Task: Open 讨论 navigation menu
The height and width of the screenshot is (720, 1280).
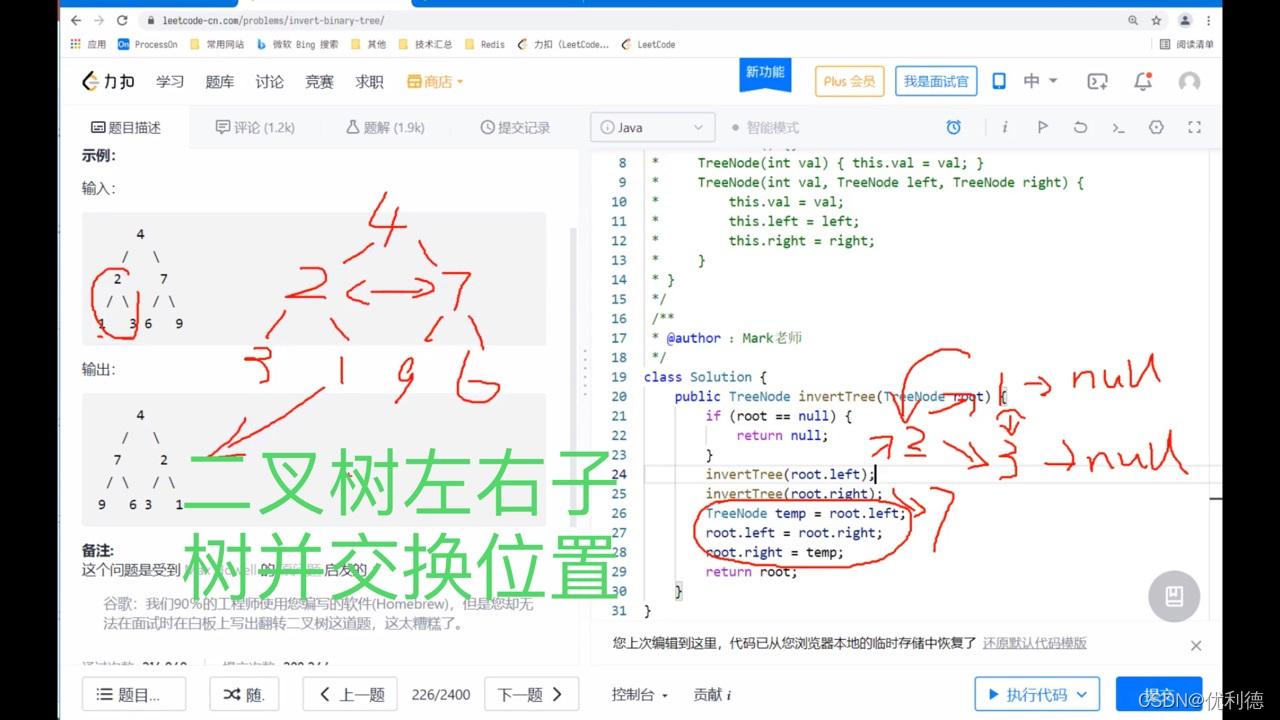Action: coord(270,82)
